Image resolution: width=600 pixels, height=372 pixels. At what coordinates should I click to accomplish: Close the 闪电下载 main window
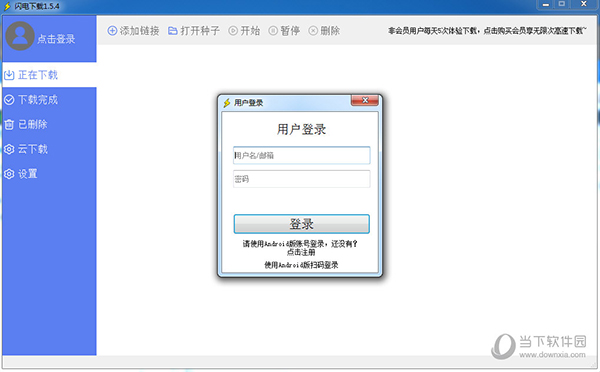coord(584,4)
